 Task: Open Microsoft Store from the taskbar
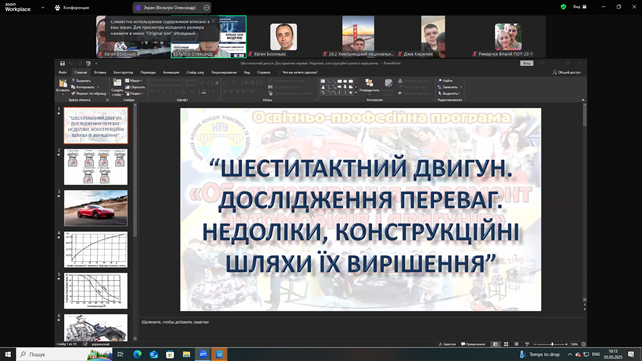click(170, 354)
